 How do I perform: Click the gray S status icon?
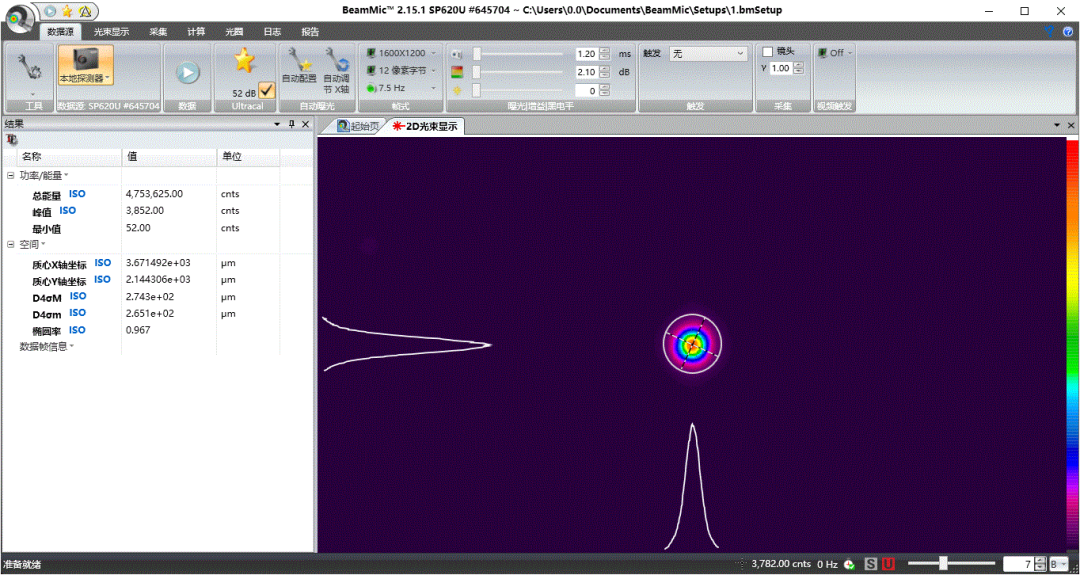tap(871, 564)
